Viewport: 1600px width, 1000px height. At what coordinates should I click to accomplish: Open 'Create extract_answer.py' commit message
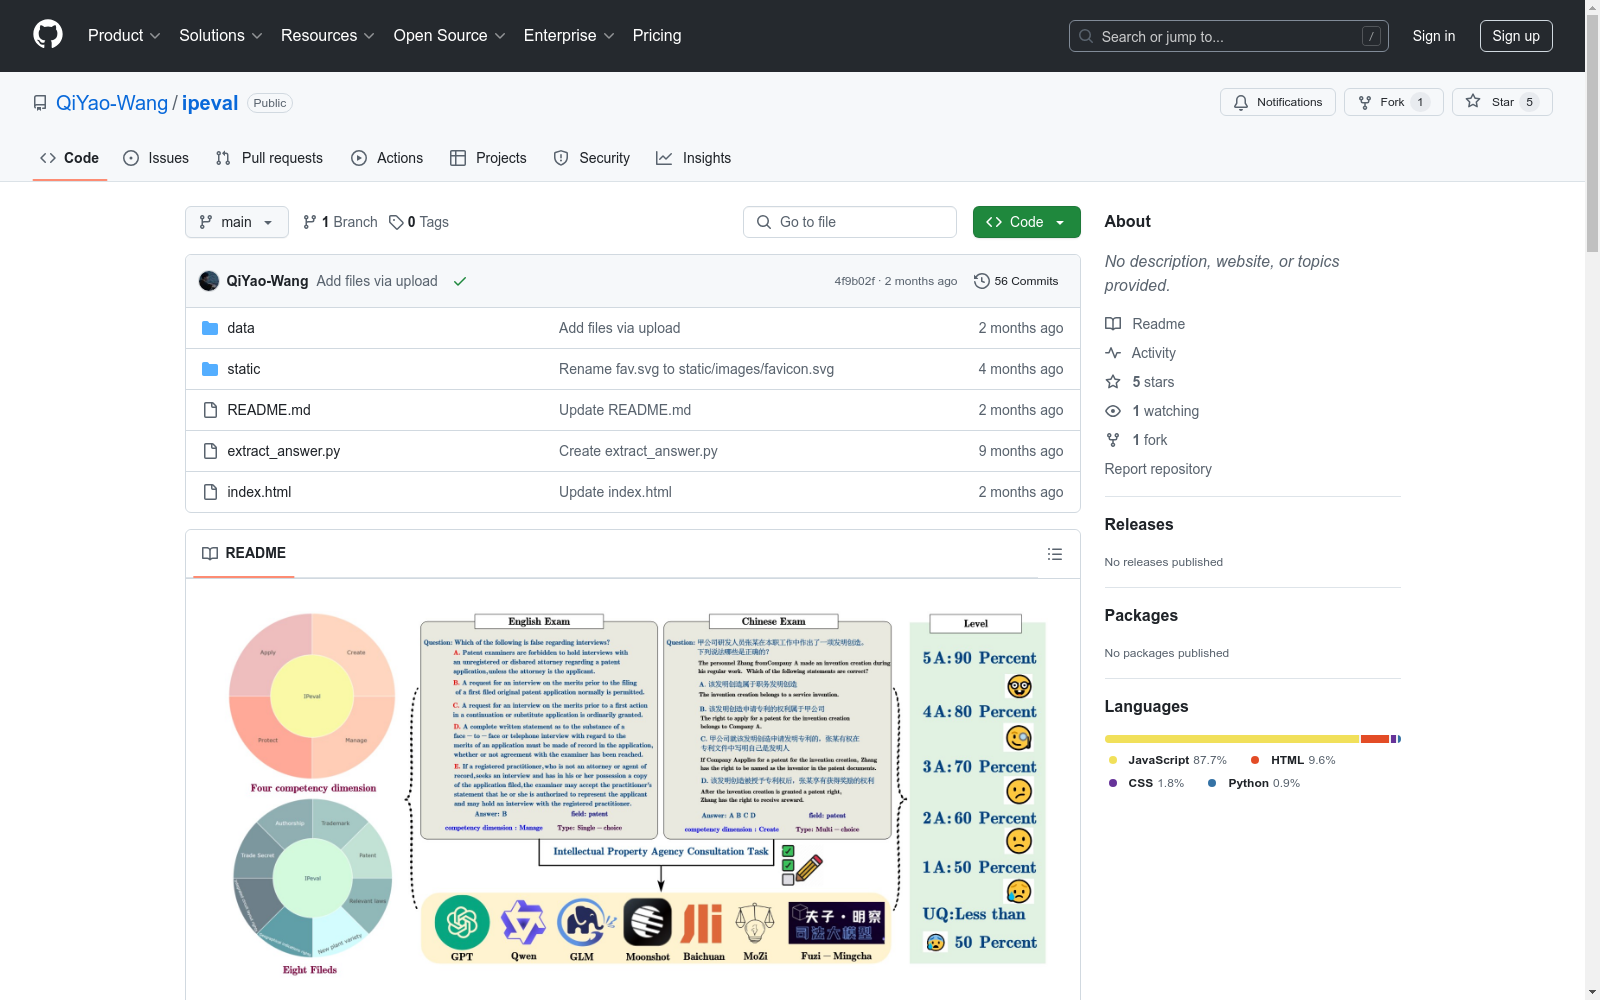click(x=638, y=451)
